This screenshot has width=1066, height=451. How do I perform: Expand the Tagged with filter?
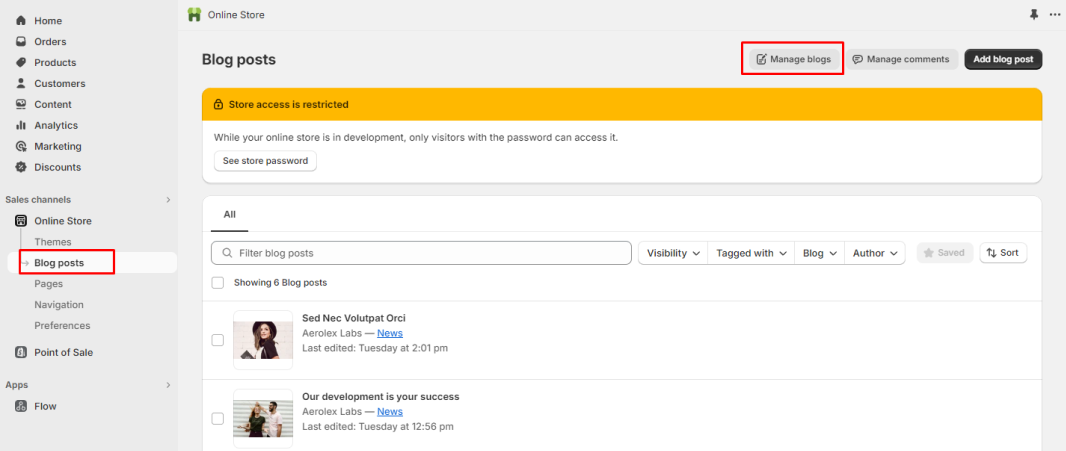point(751,253)
